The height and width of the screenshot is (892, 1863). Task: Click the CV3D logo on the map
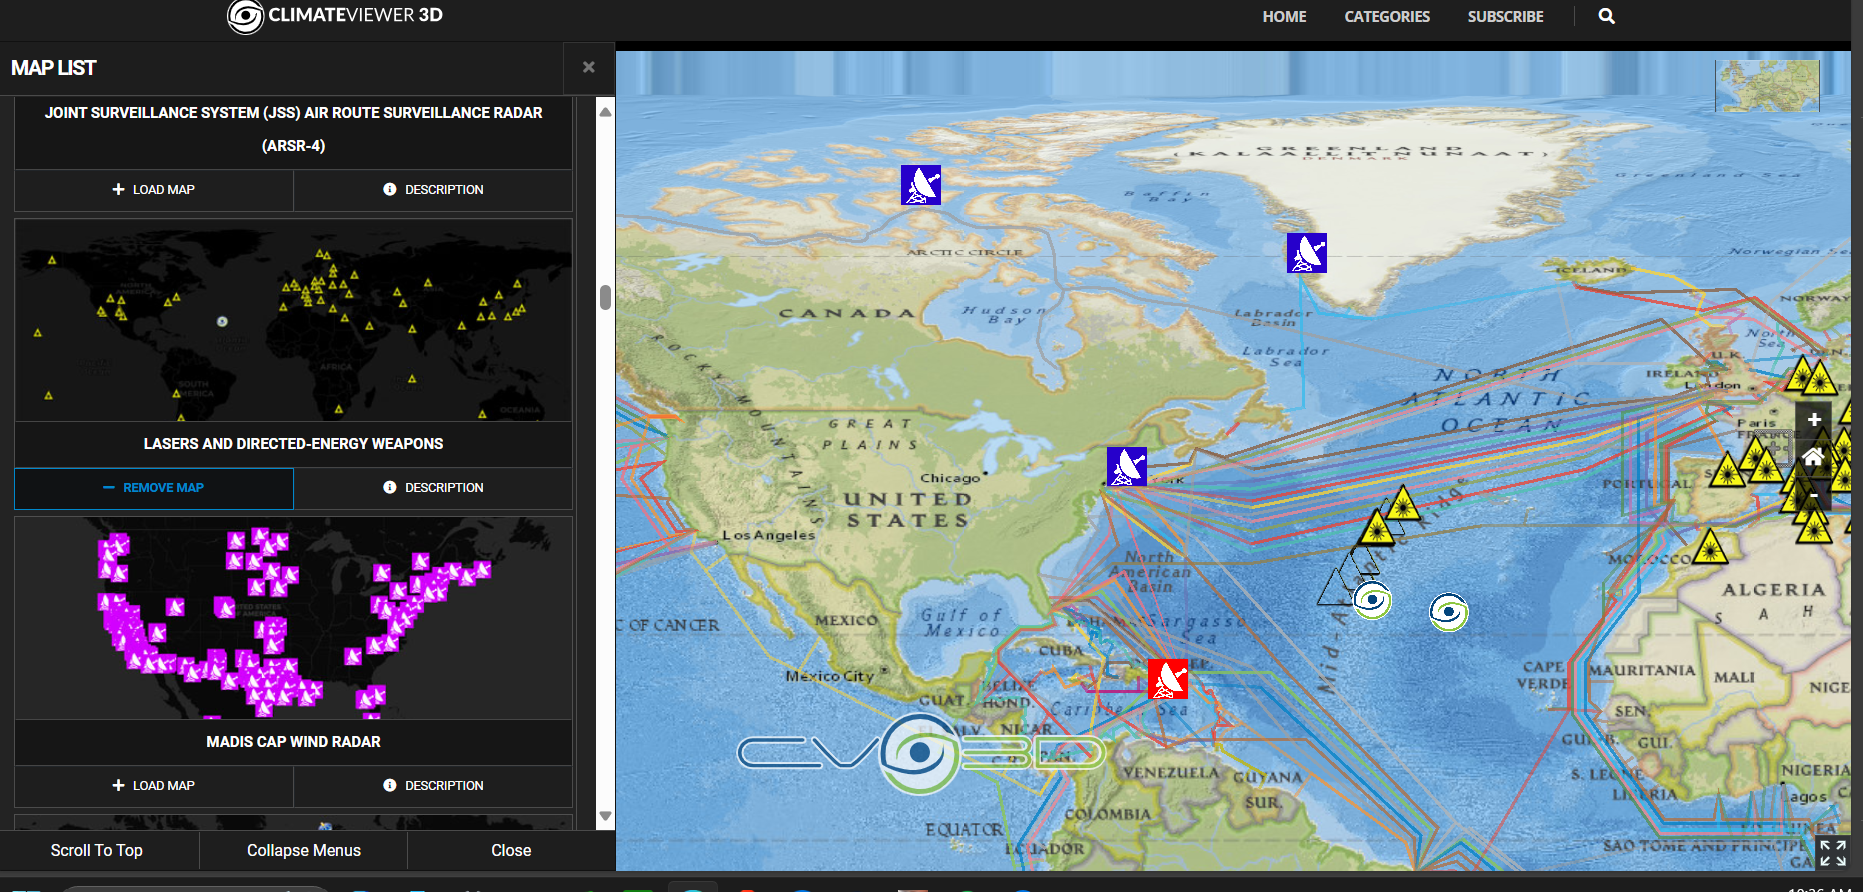coord(920,753)
